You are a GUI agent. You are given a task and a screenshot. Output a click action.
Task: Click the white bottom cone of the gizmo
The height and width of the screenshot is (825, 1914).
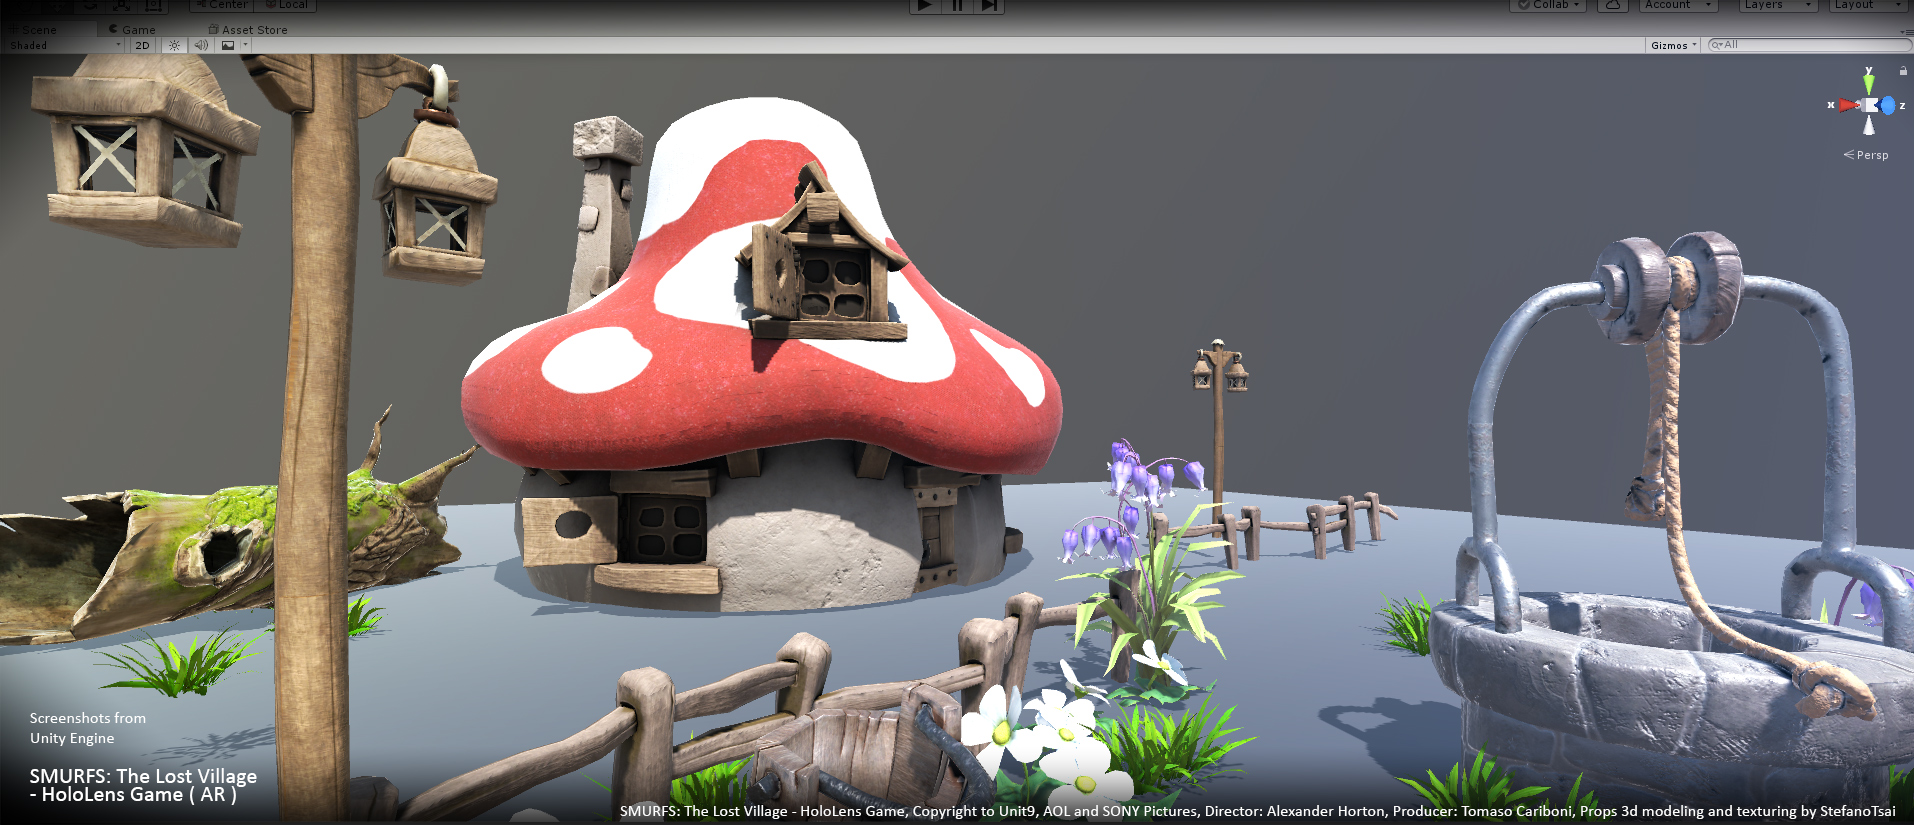[1868, 126]
